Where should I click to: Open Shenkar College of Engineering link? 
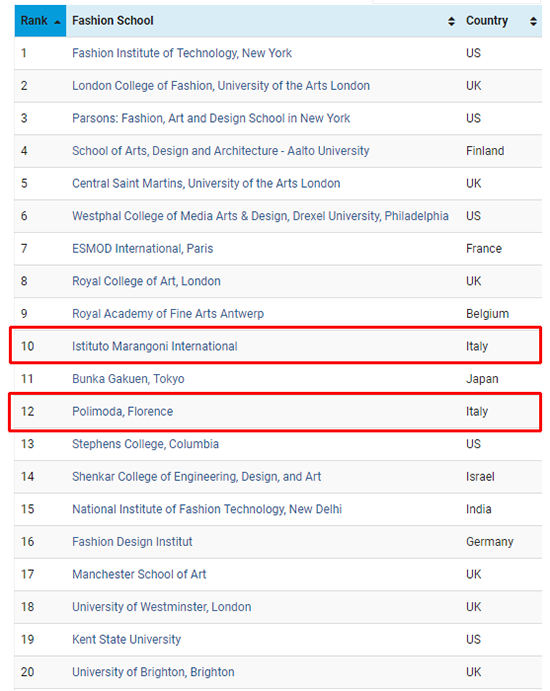[x=197, y=477]
